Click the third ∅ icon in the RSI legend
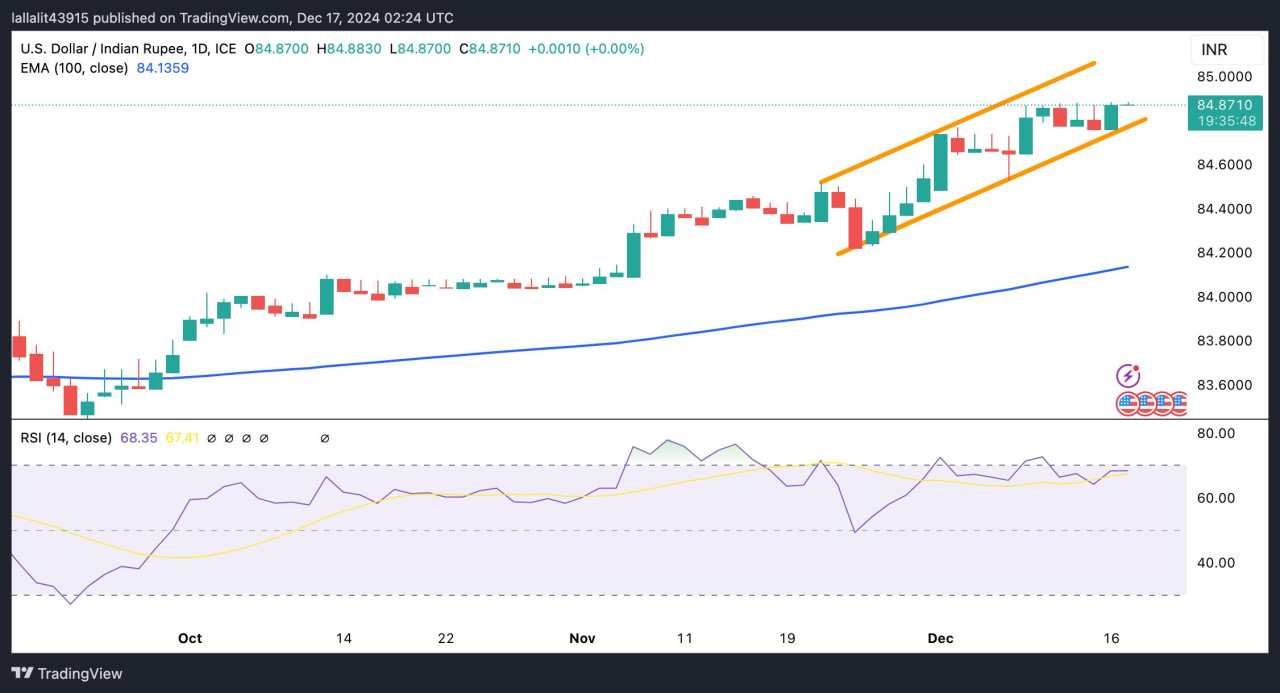Image resolution: width=1280 pixels, height=693 pixels. click(249, 438)
